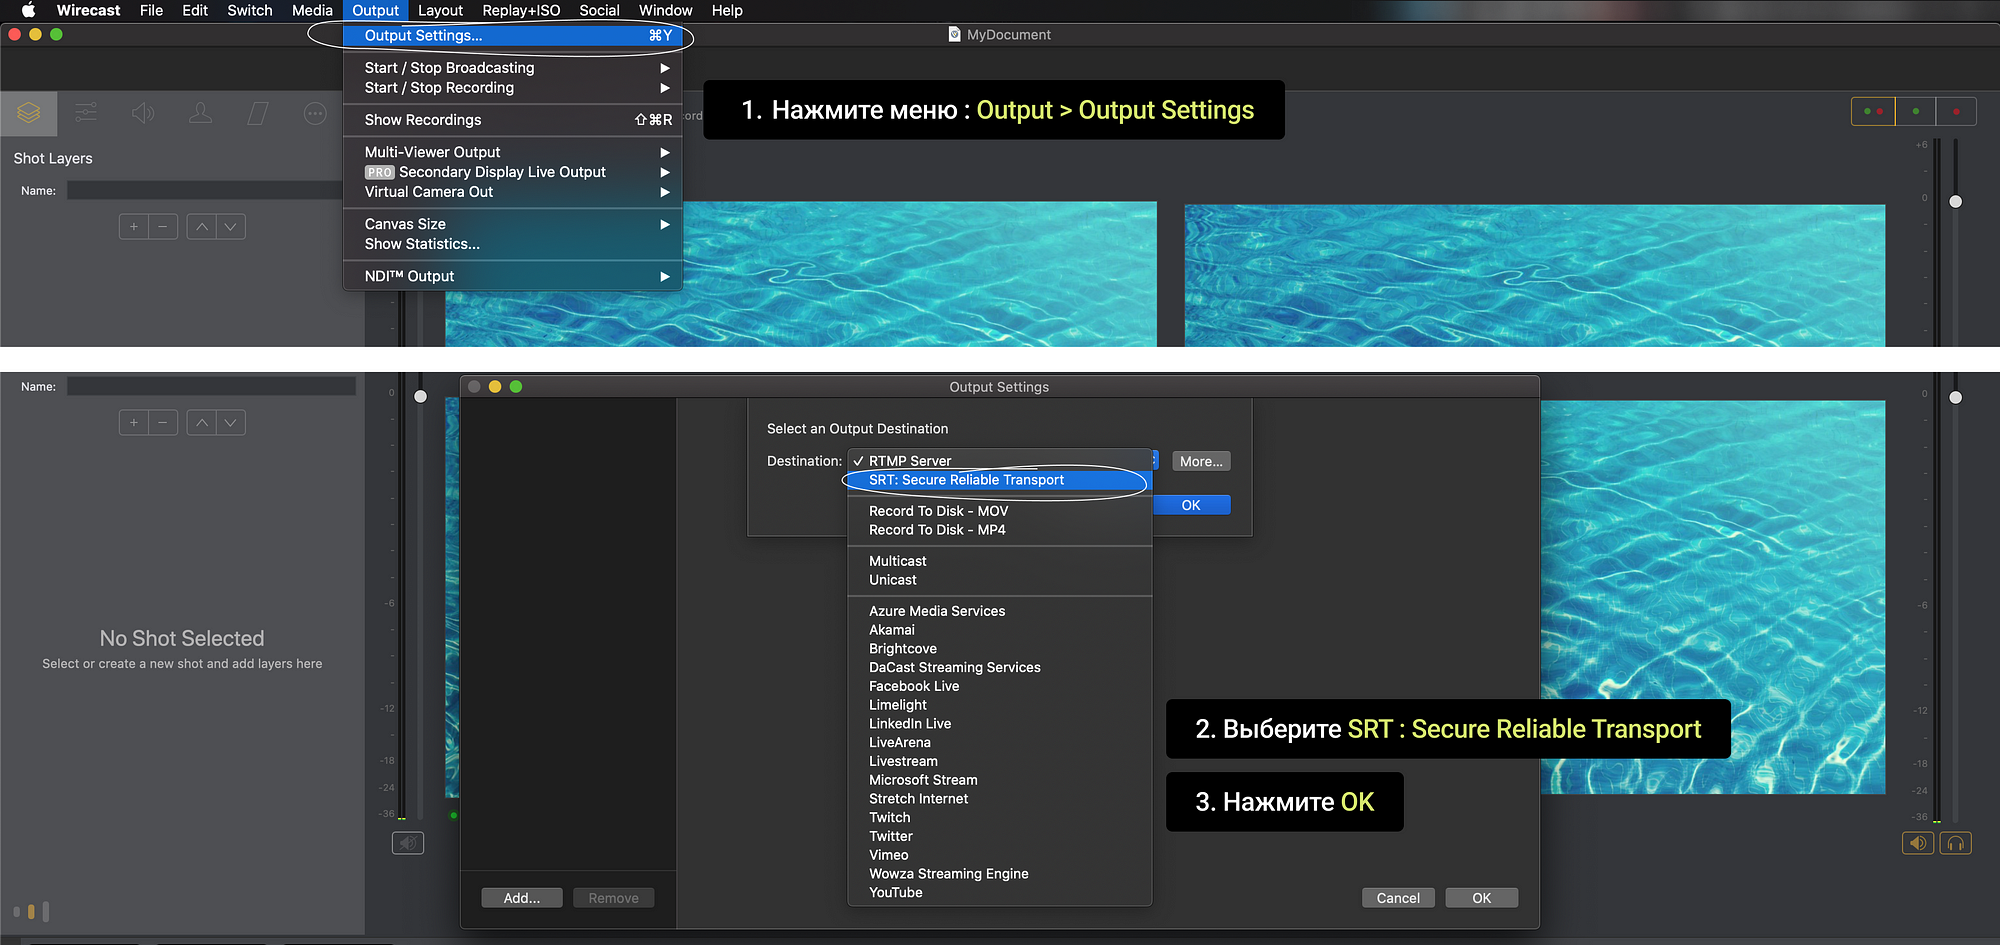Click top right volume slider knob
Viewport: 2000px width, 945px height.
[1956, 201]
